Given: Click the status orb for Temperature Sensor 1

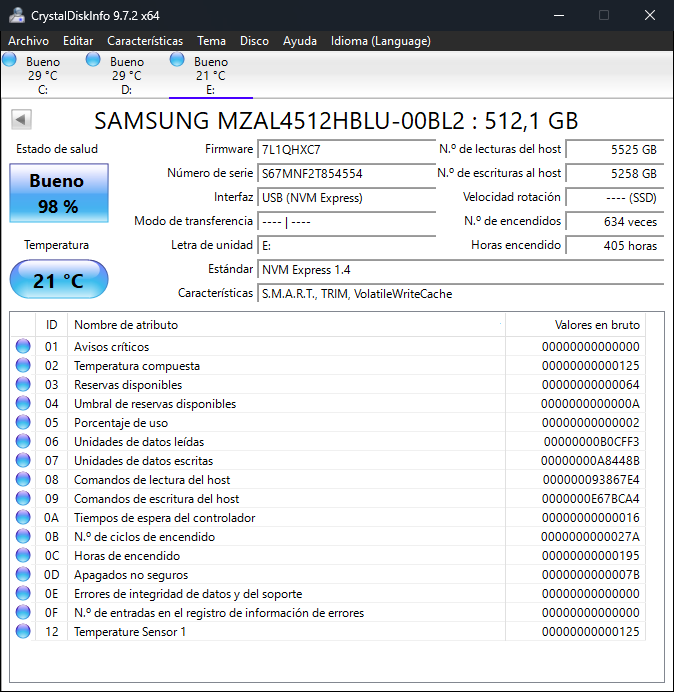Looking at the screenshot, I should pos(23,631).
